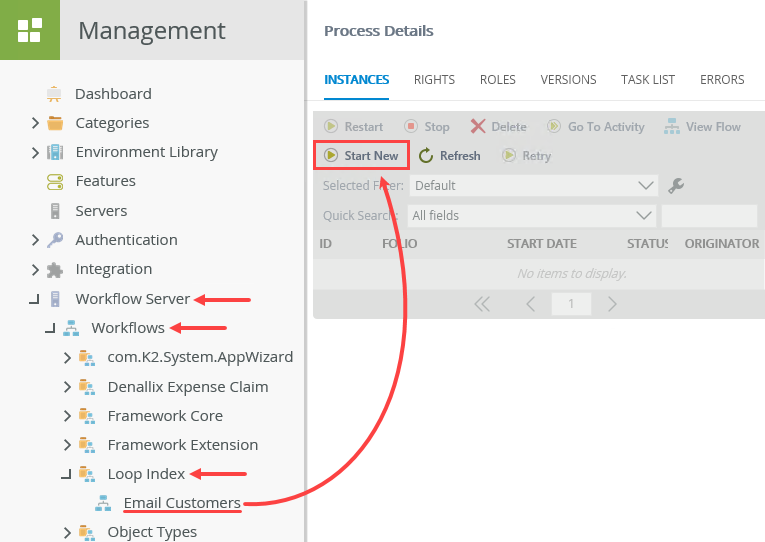765x542 pixels.
Task: Switch to the Rights tab
Action: click(434, 80)
